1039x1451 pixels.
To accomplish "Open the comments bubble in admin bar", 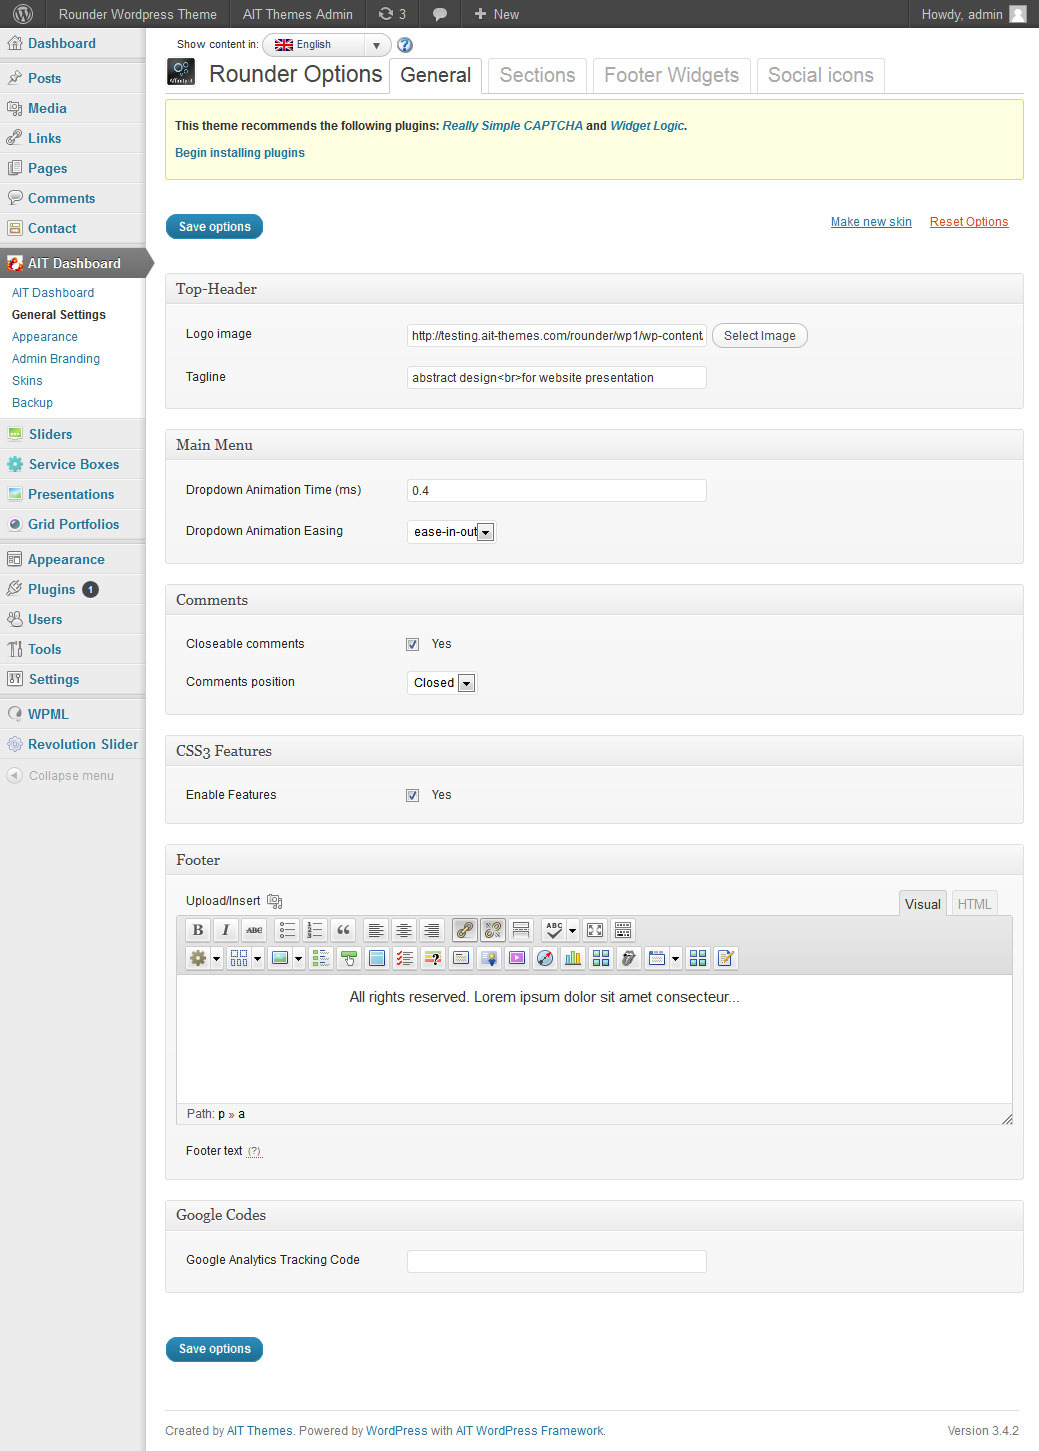I will 440,14.
